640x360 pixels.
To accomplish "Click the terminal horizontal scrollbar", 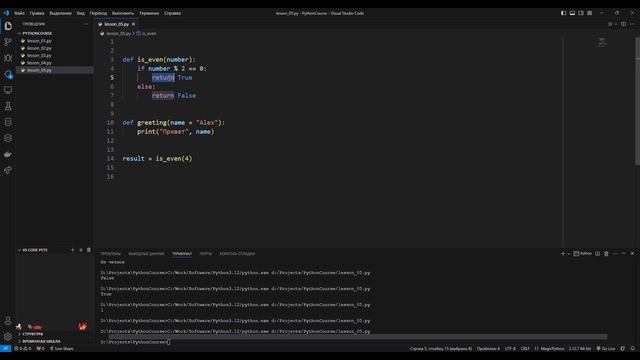I will (x=358, y=337).
